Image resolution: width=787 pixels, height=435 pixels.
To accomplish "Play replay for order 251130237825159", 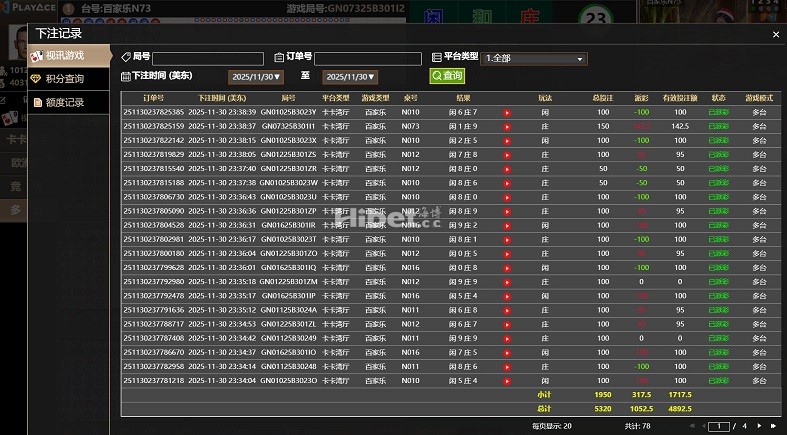I will [x=507, y=126].
